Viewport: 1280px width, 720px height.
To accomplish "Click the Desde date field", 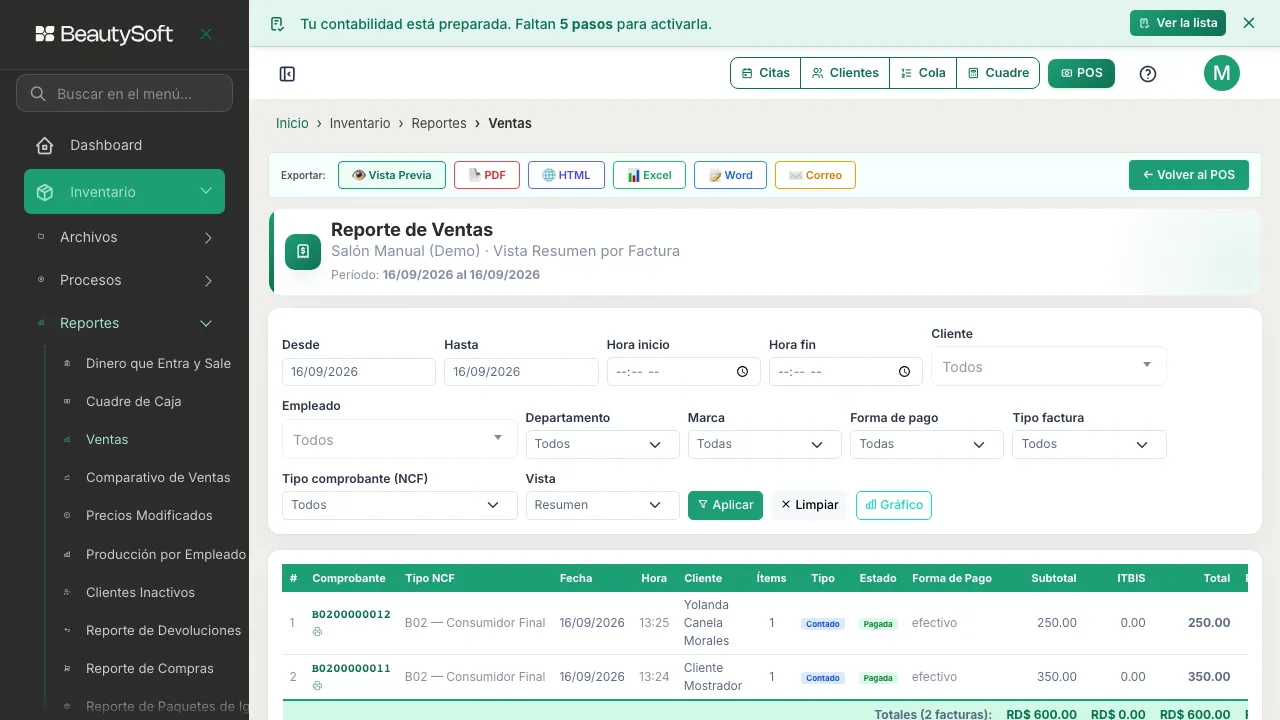I will [x=359, y=372].
